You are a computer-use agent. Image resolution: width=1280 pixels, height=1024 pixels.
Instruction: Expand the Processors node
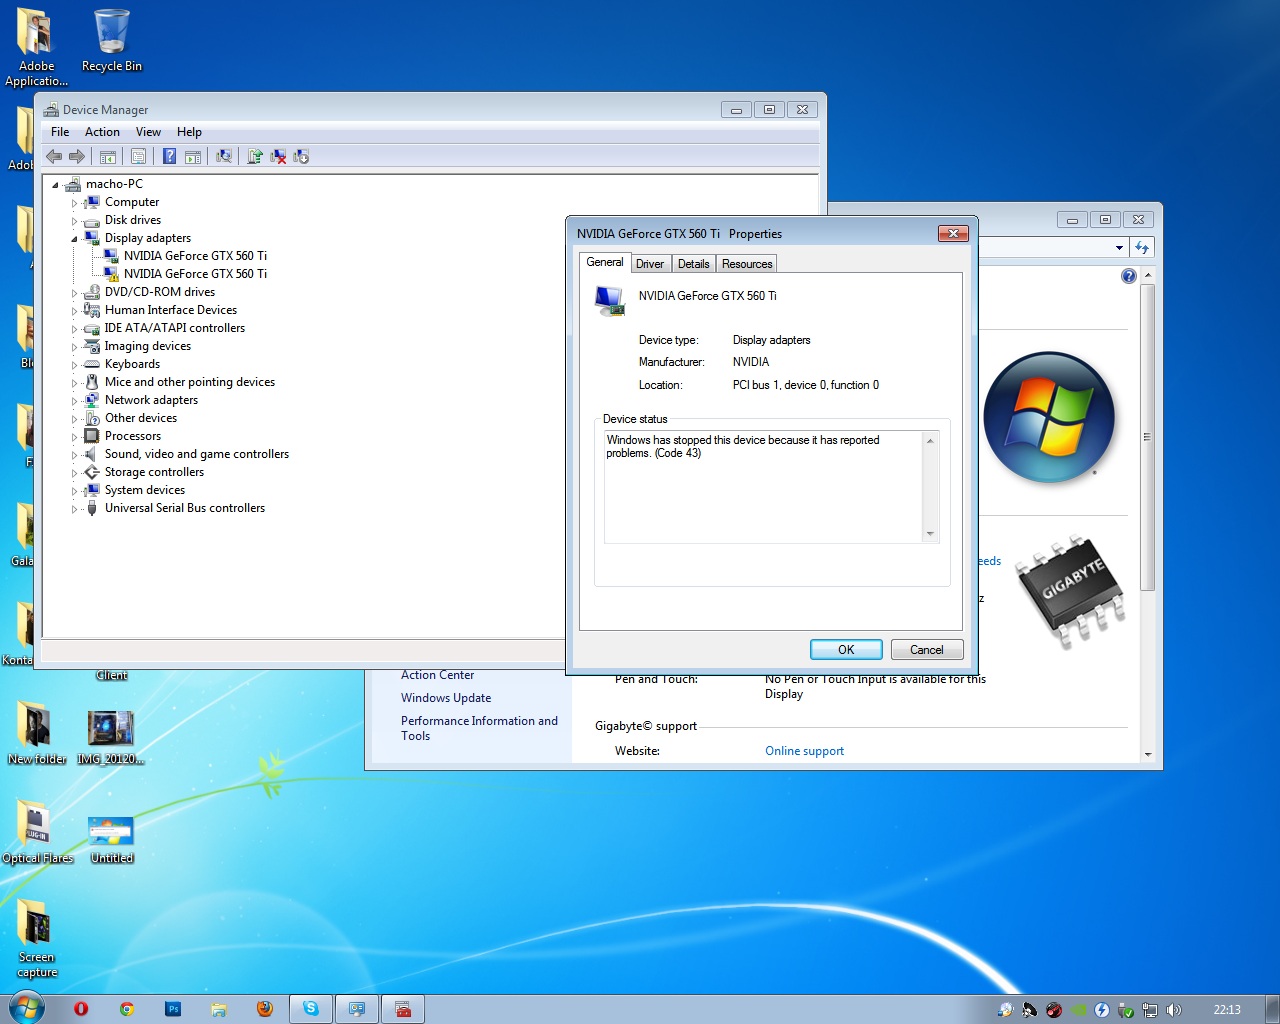pos(74,437)
